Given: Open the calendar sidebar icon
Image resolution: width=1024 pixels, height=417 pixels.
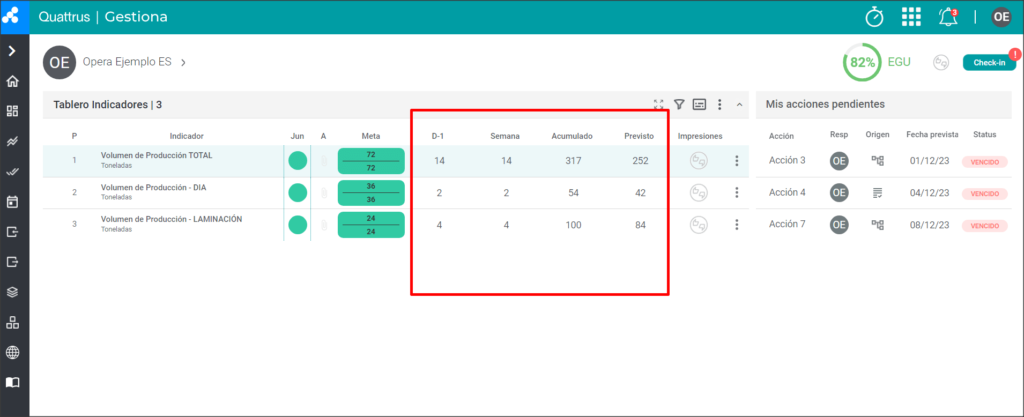Looking at the screenshot, I should (12, 202).
